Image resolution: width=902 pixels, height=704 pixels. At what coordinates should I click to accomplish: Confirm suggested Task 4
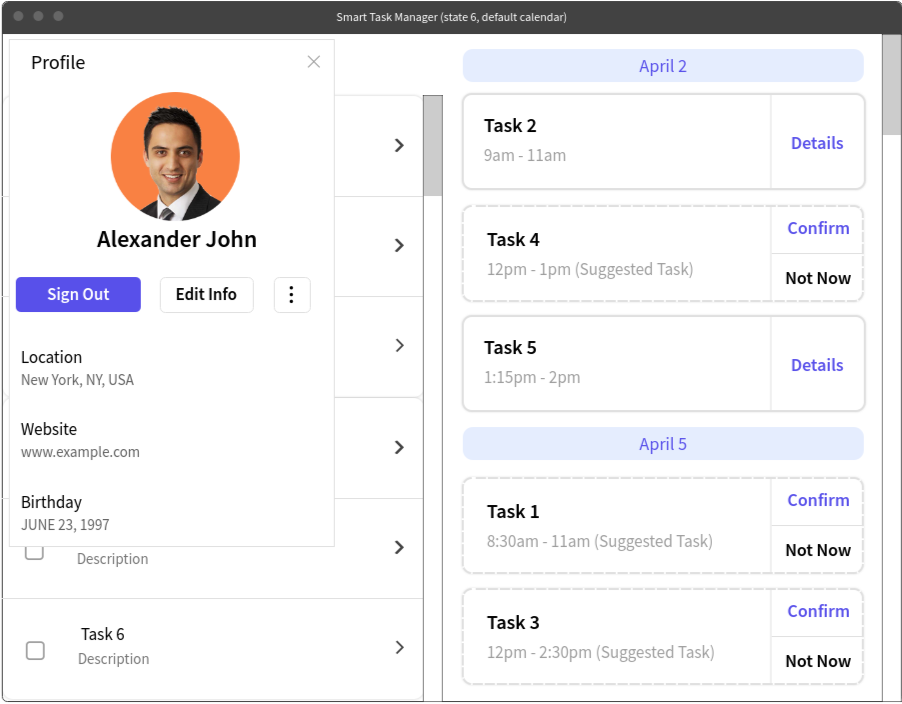818,228
